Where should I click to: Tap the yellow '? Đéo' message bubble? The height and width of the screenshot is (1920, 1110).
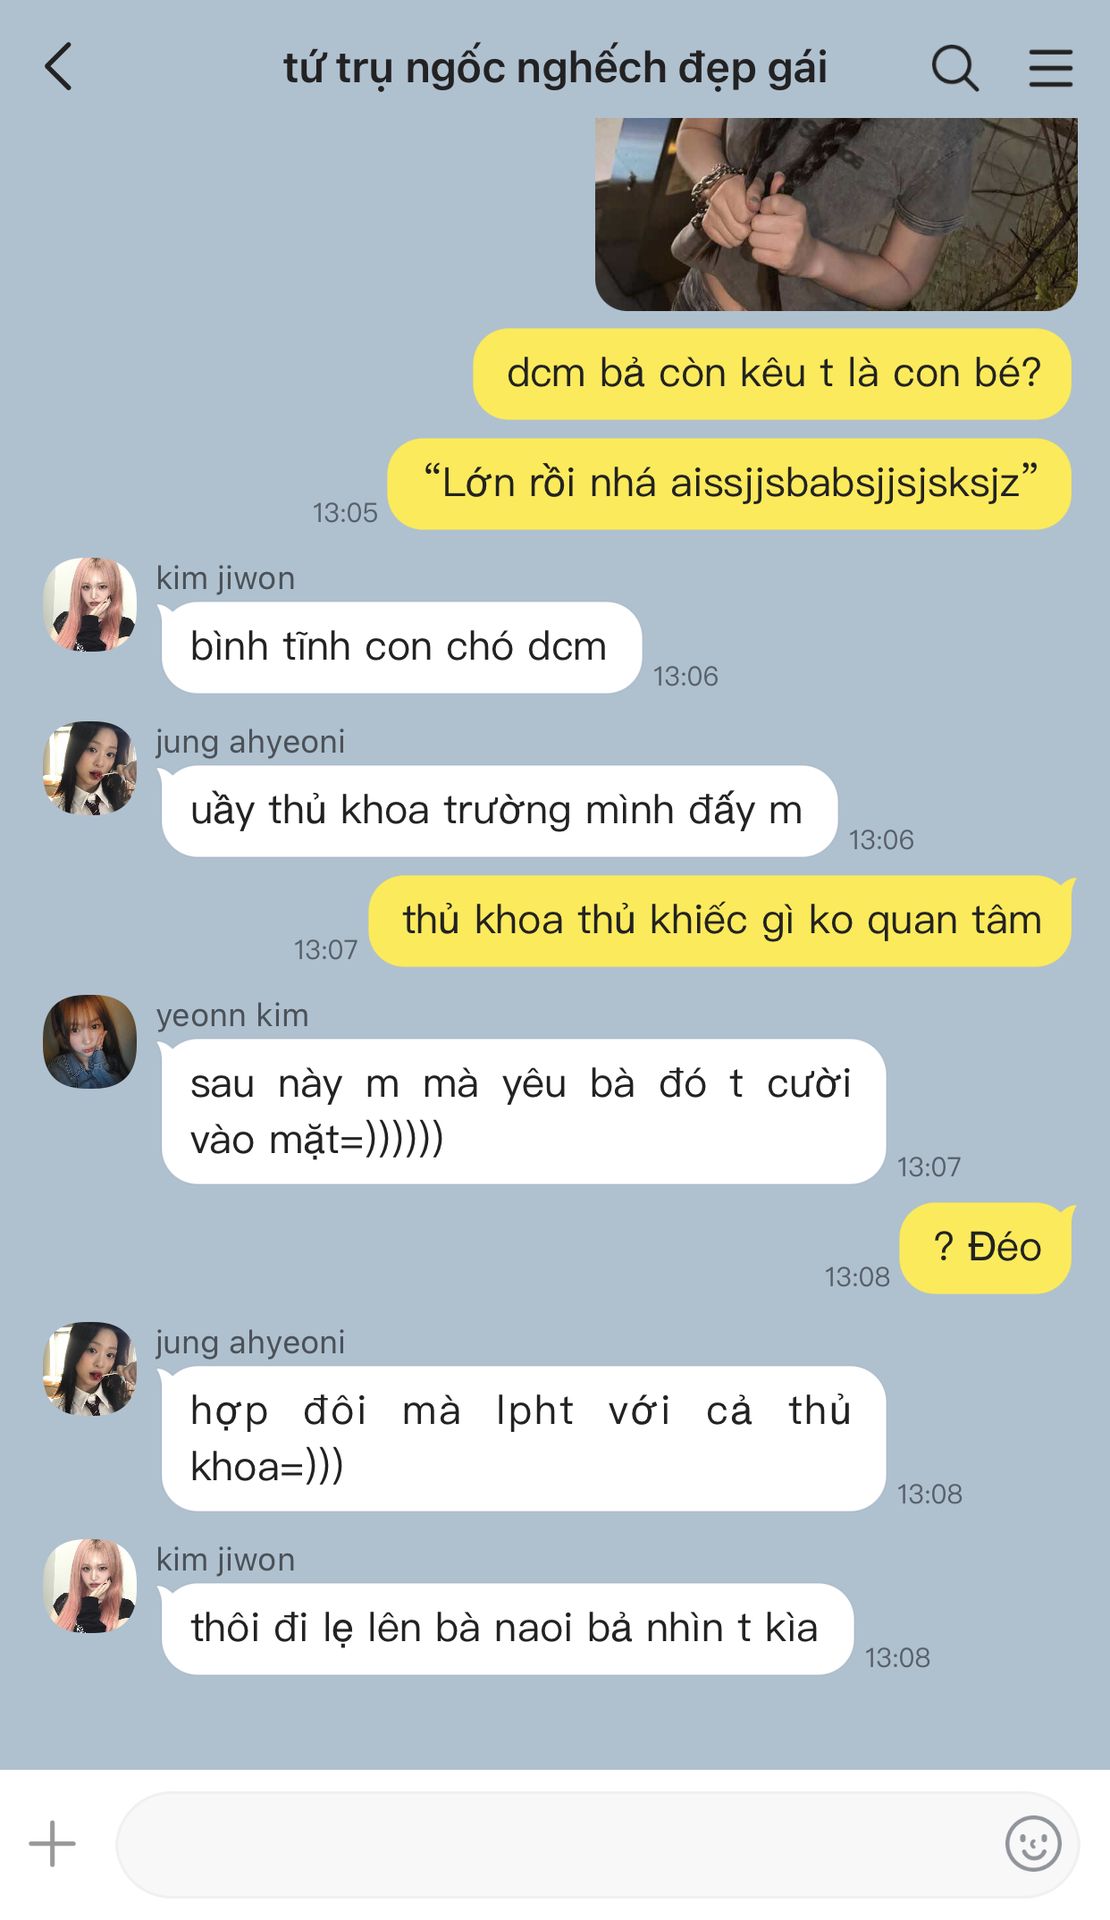986,1247
